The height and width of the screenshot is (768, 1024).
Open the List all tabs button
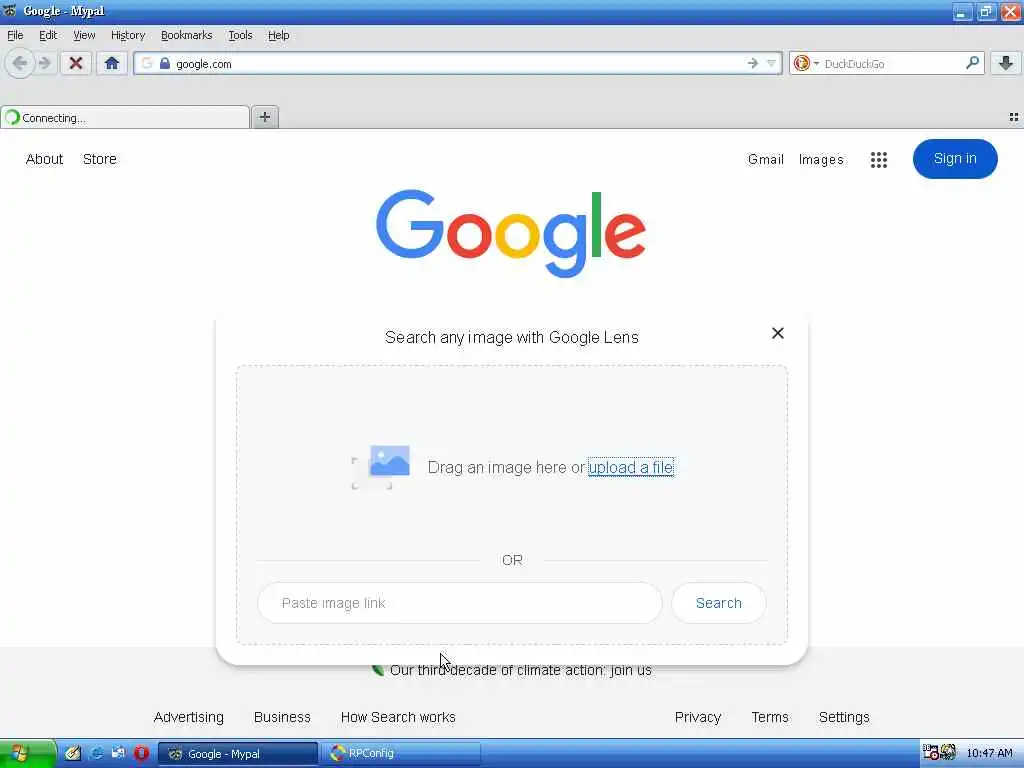tap(1014, 118)
